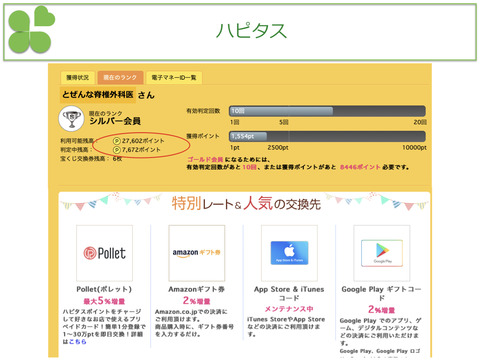Open the App Store & iTunes card image
Screen dimensions: 480x360
click(289, 253)
